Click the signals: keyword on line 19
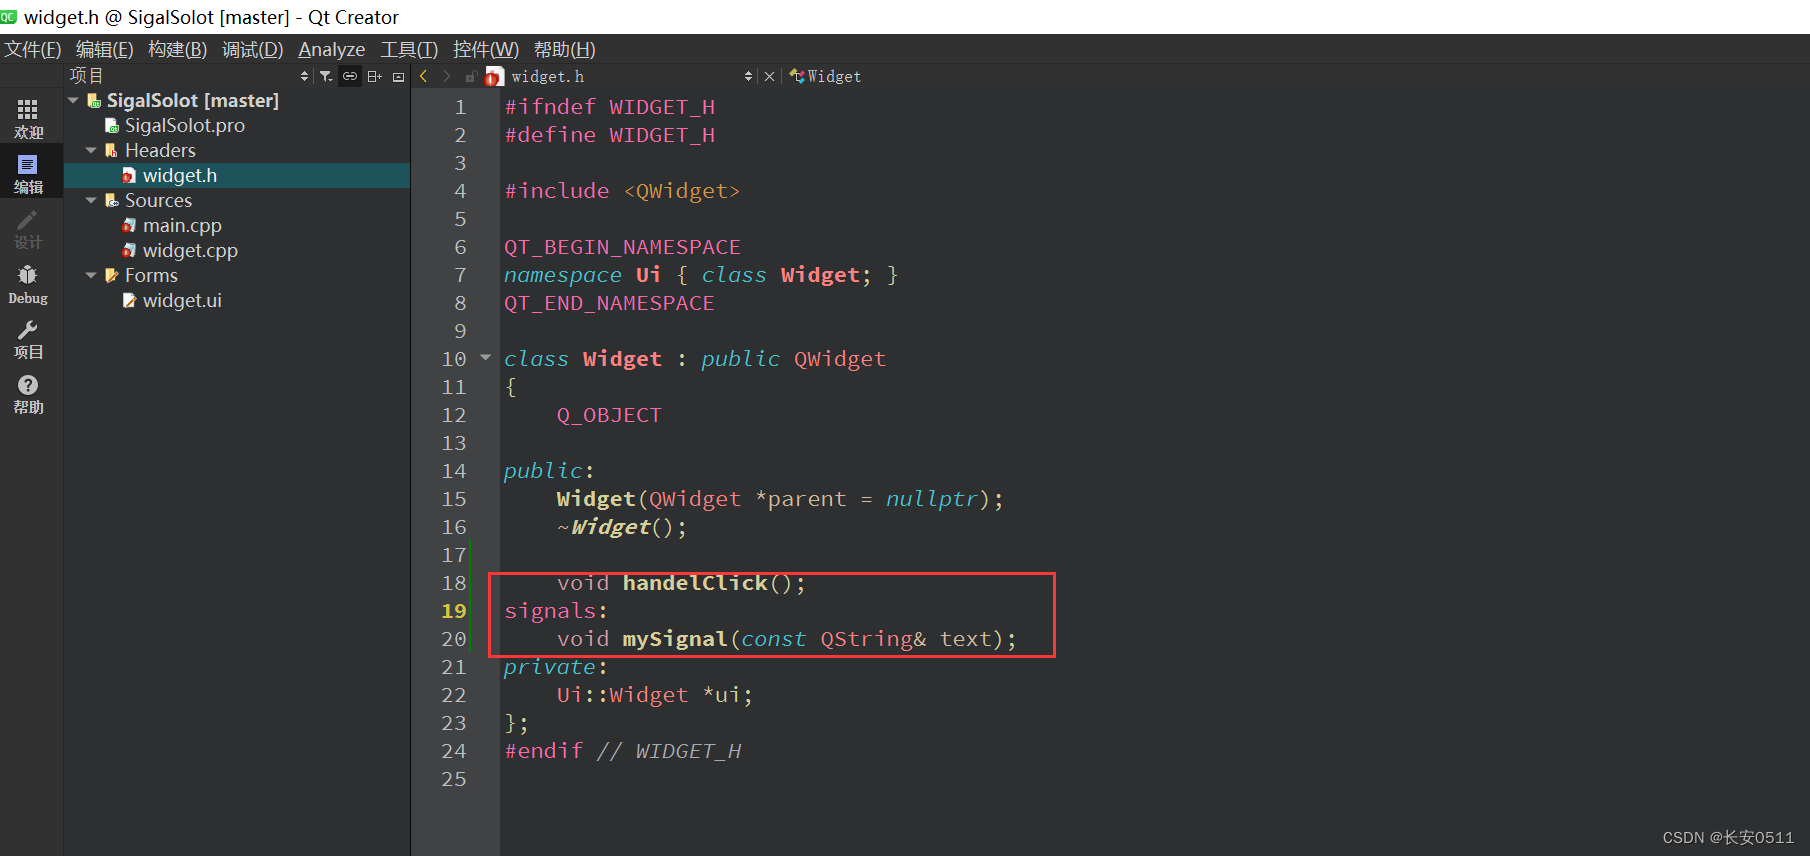Image resolution: width=1810 pixels, height=856 pixels. click(x=556, y=611)
